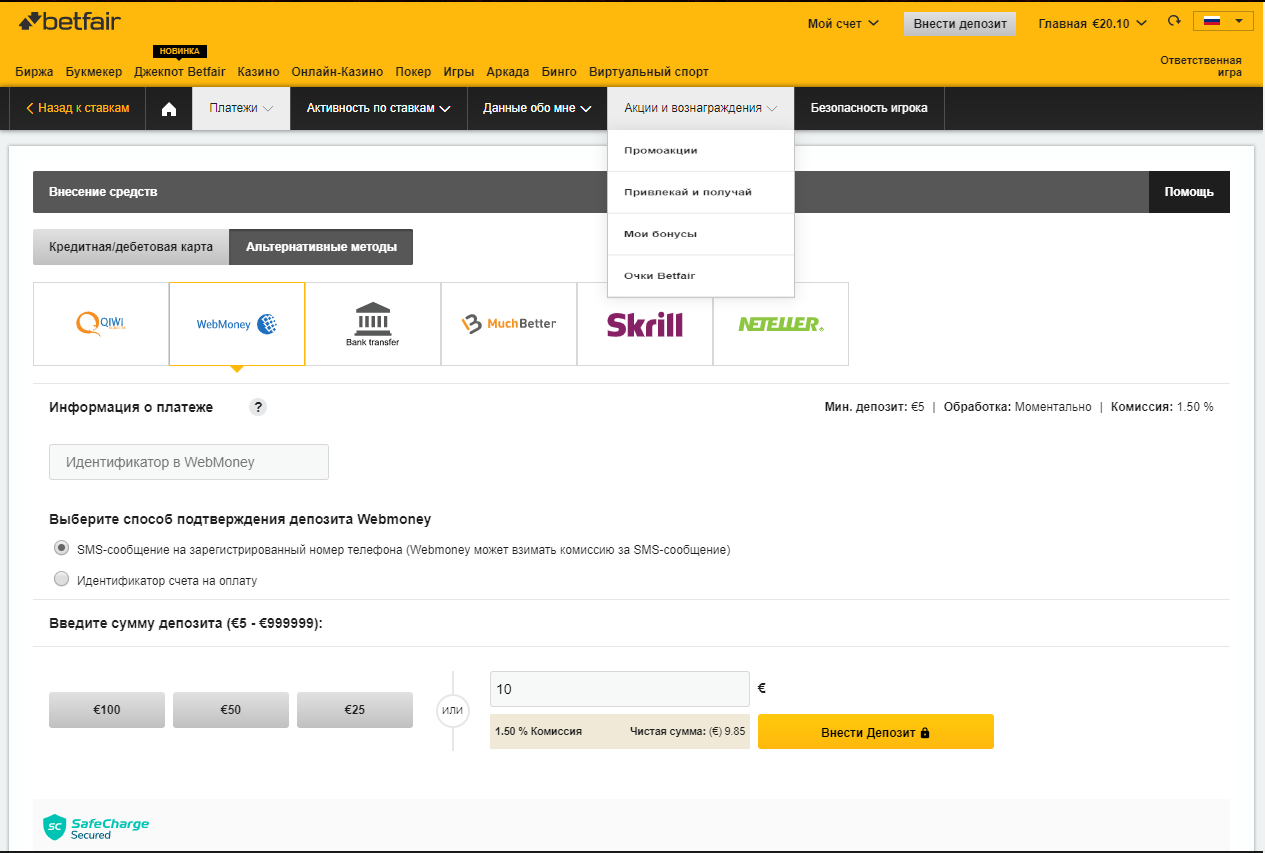Open the Russian flag language dropdown

tap(1222, 22)
